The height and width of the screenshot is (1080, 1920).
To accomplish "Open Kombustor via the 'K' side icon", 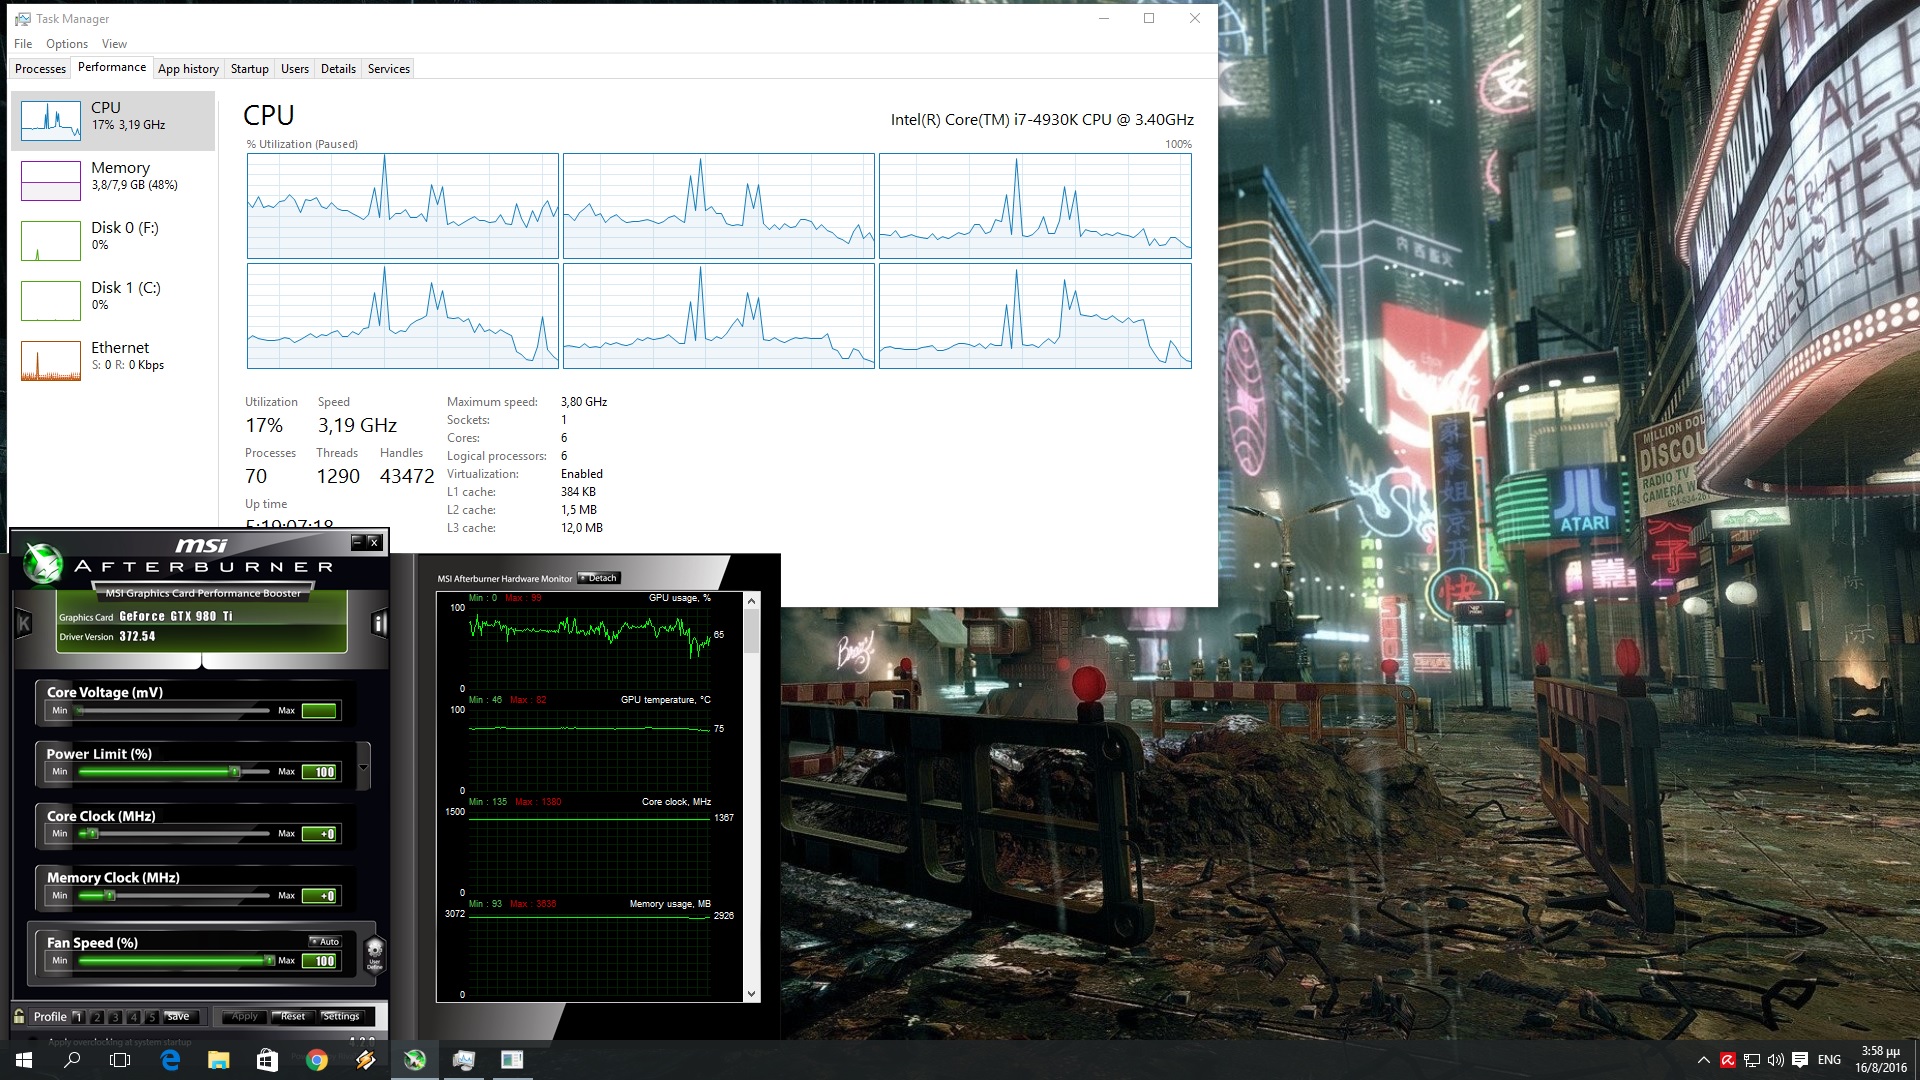I will click(x=24, y=624).
